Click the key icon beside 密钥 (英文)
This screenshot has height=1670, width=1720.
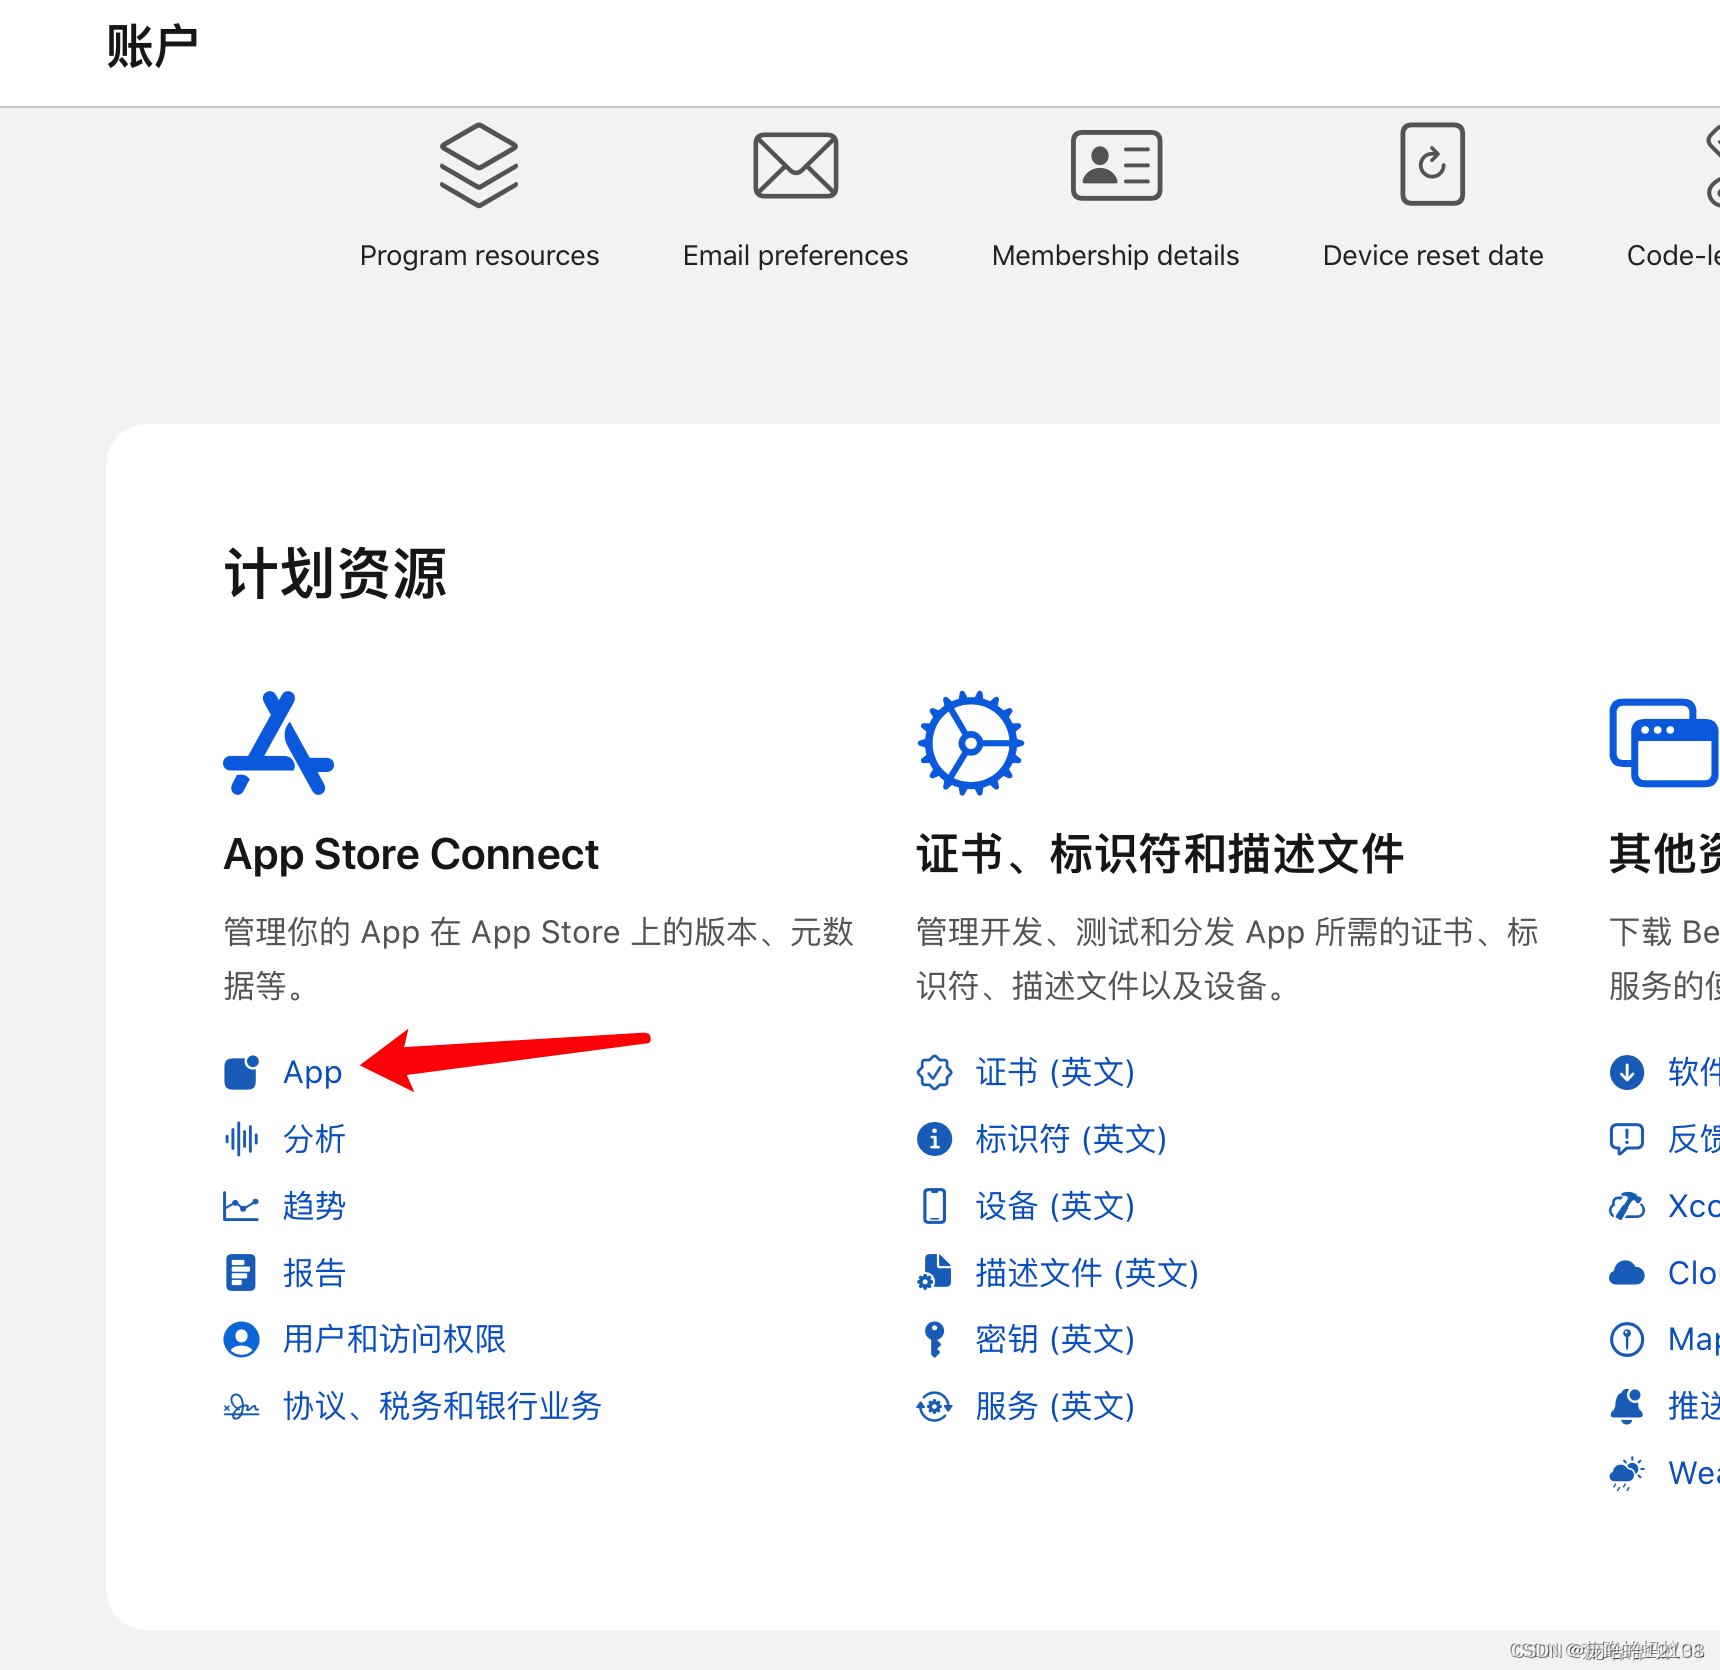coord(934,1339)
